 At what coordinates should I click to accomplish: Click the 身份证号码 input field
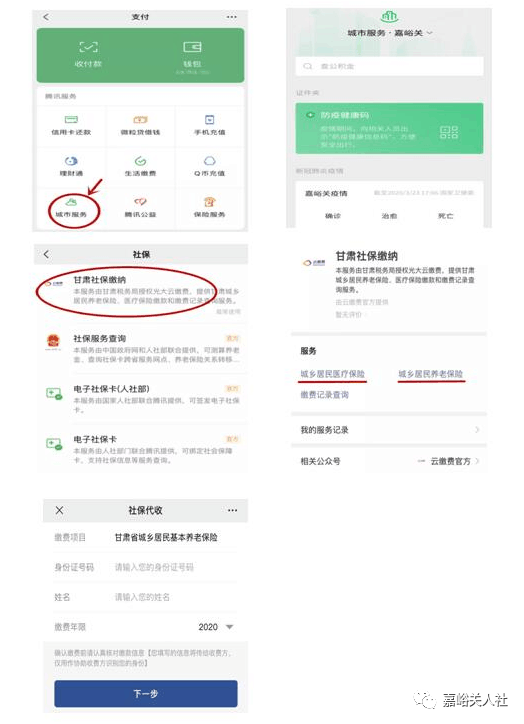[175, 567]
